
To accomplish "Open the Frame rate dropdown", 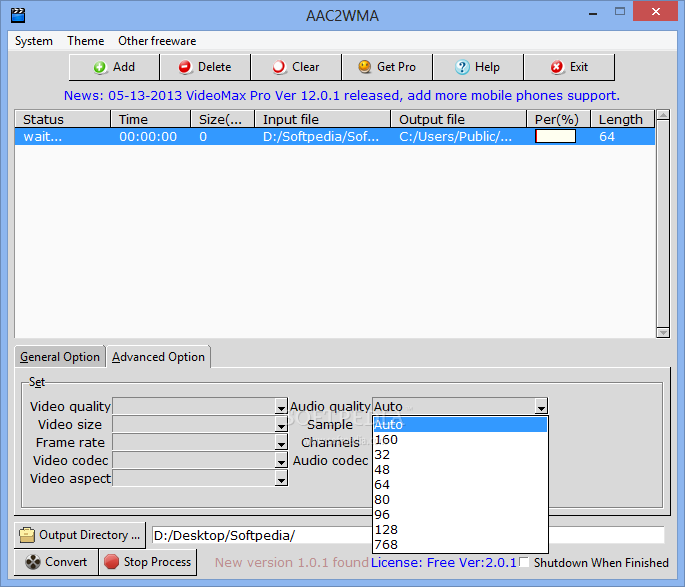I will click(x=281, y=444).
